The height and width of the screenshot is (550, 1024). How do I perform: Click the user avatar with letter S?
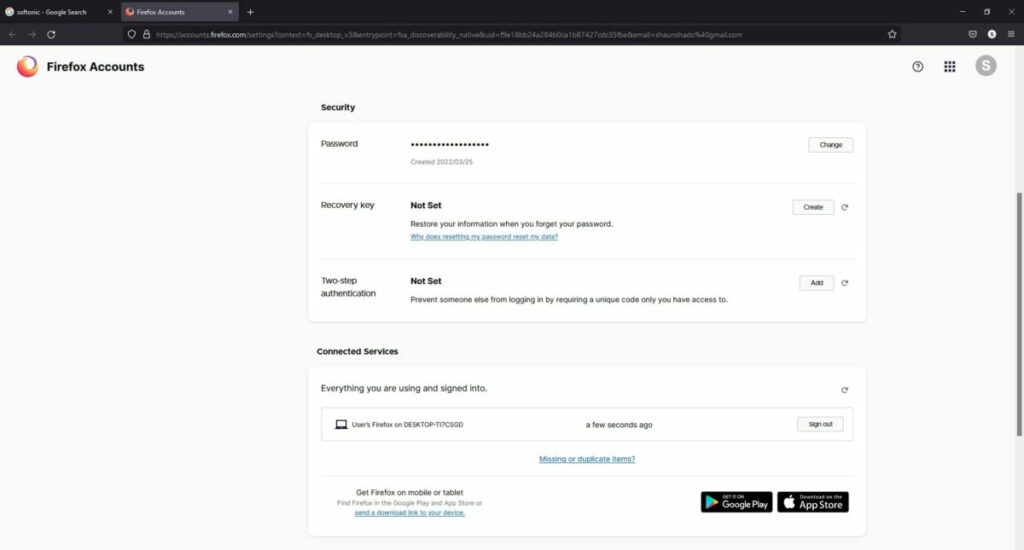[x=986, y=67]
